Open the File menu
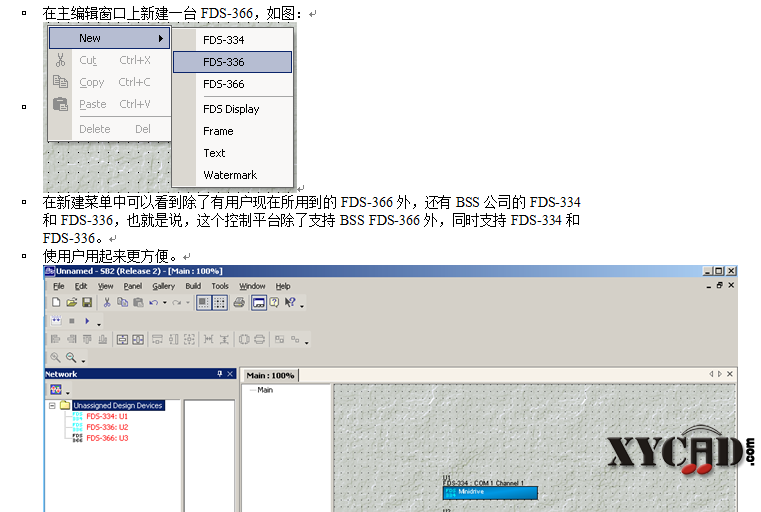This screenshot has width=761, height=512. click(59, 286)
